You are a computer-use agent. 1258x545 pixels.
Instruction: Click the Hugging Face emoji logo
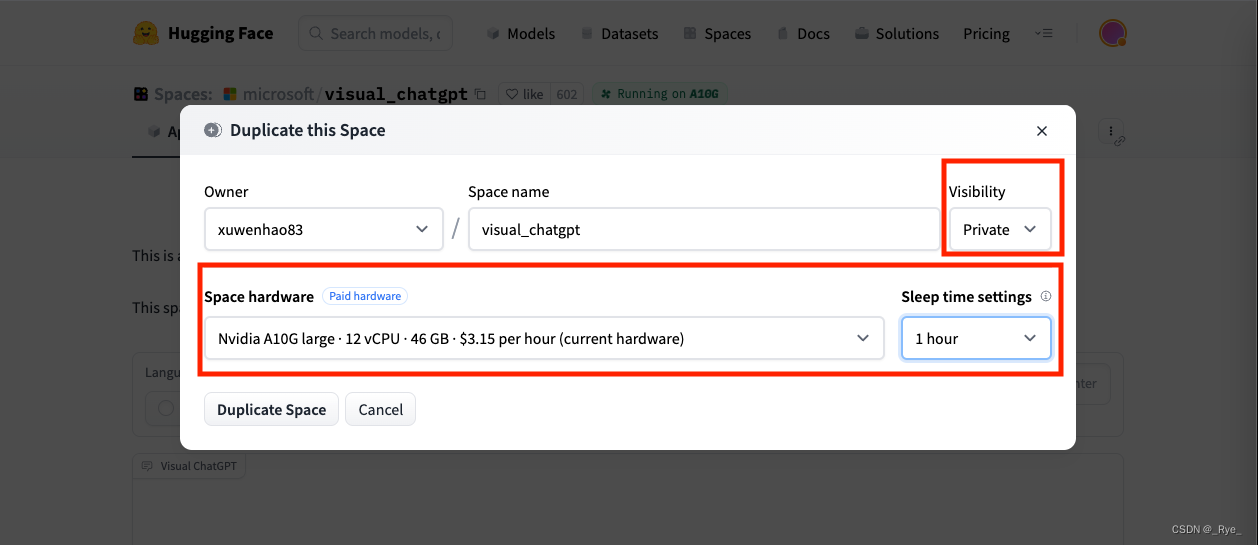pyautogui.click(x=146, y=33)
